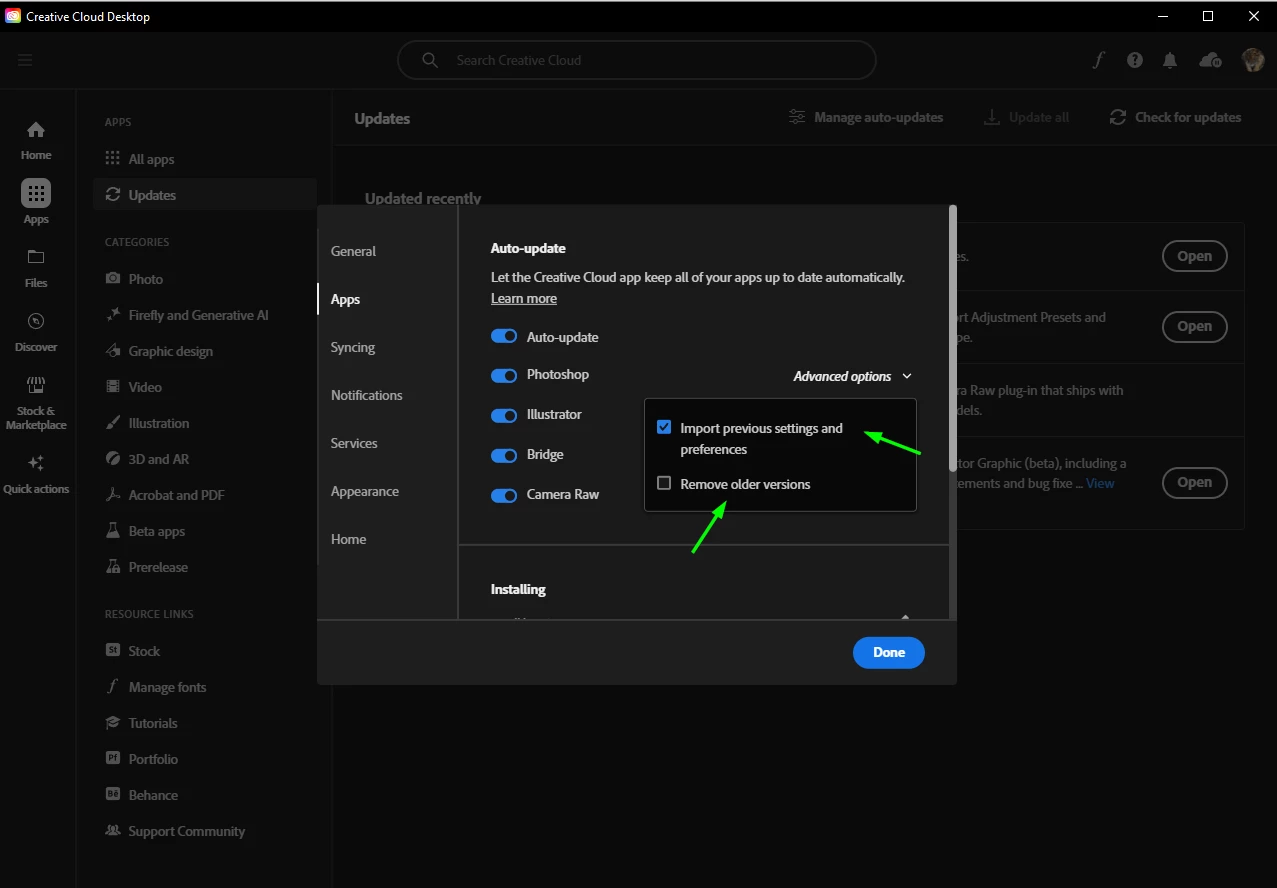Click Check for updates button
Image resolution: width=1277 pixels, height=888 pixels.
pos(1176,117)
